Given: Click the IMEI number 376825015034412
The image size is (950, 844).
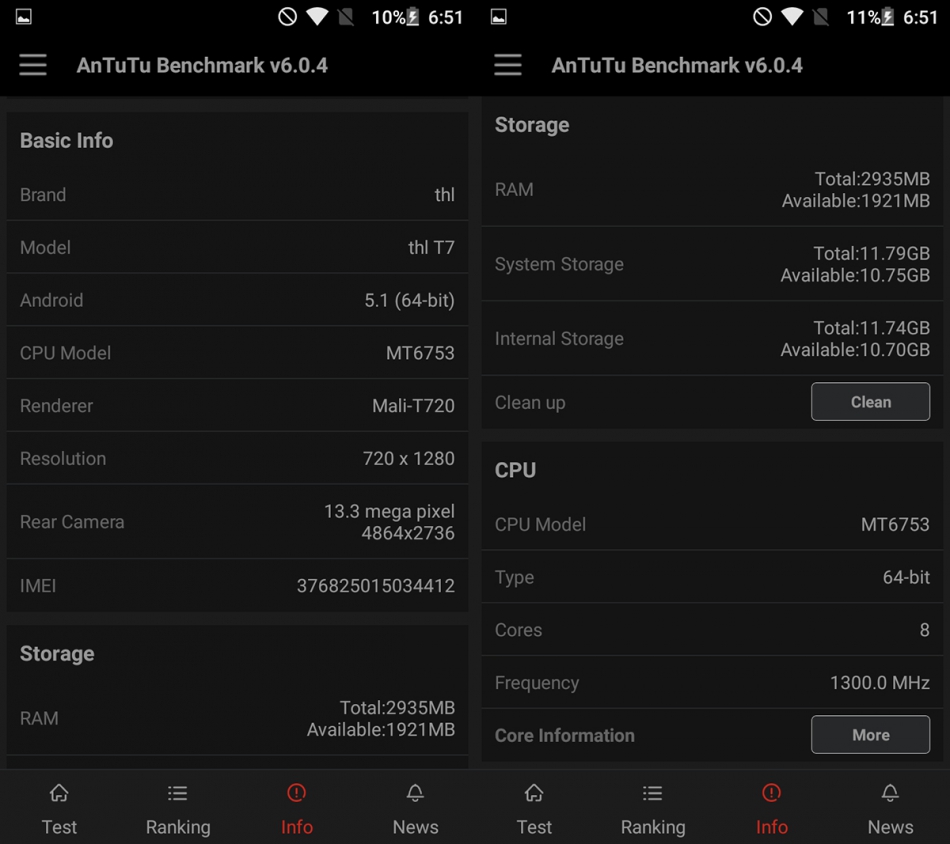Looking at the screenshot, I should pyautogui.click(x=376, y=586).
